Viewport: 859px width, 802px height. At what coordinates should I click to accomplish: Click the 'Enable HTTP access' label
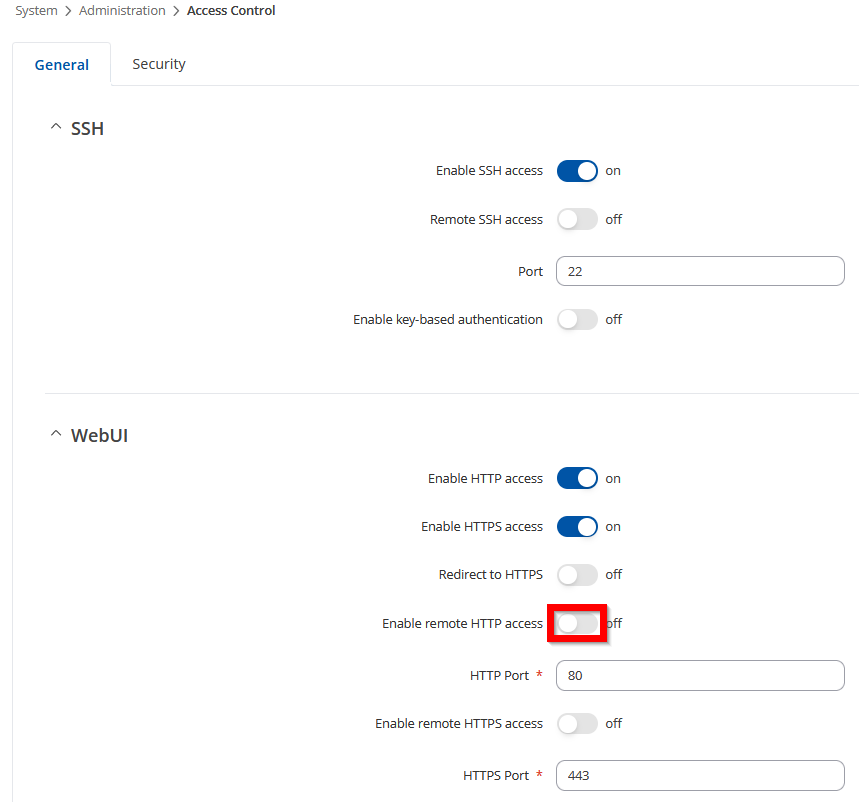tap(485, 478)
